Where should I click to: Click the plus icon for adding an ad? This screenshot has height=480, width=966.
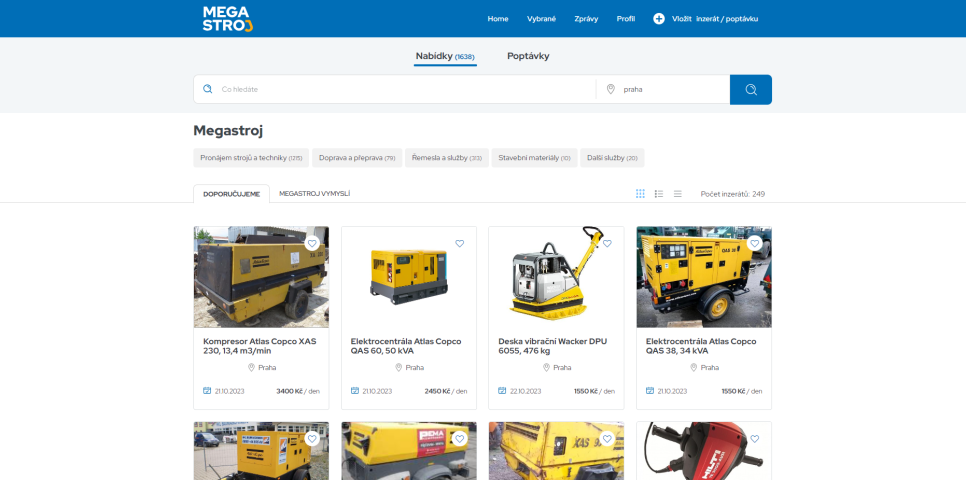tap(659, 18)
